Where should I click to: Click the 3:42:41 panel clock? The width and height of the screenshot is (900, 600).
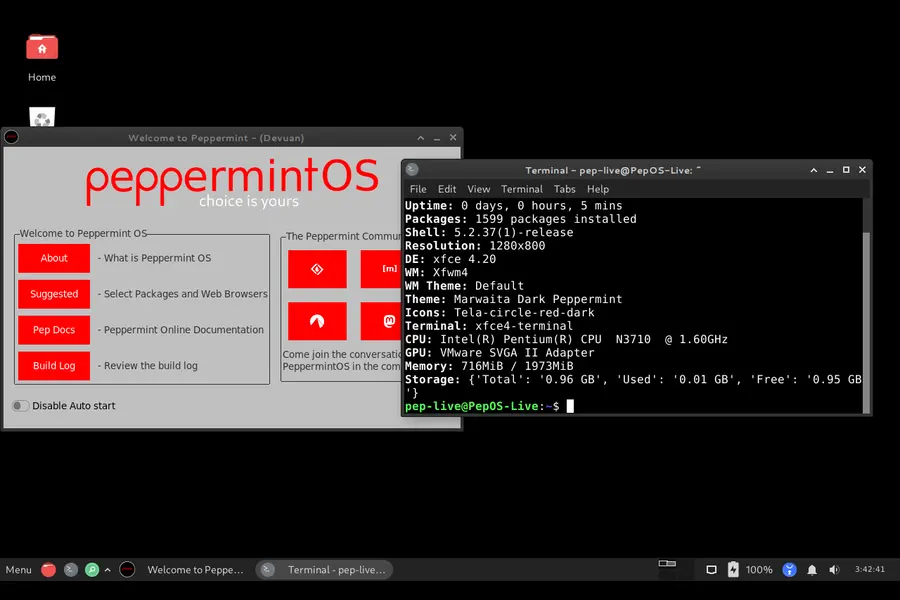870,569
